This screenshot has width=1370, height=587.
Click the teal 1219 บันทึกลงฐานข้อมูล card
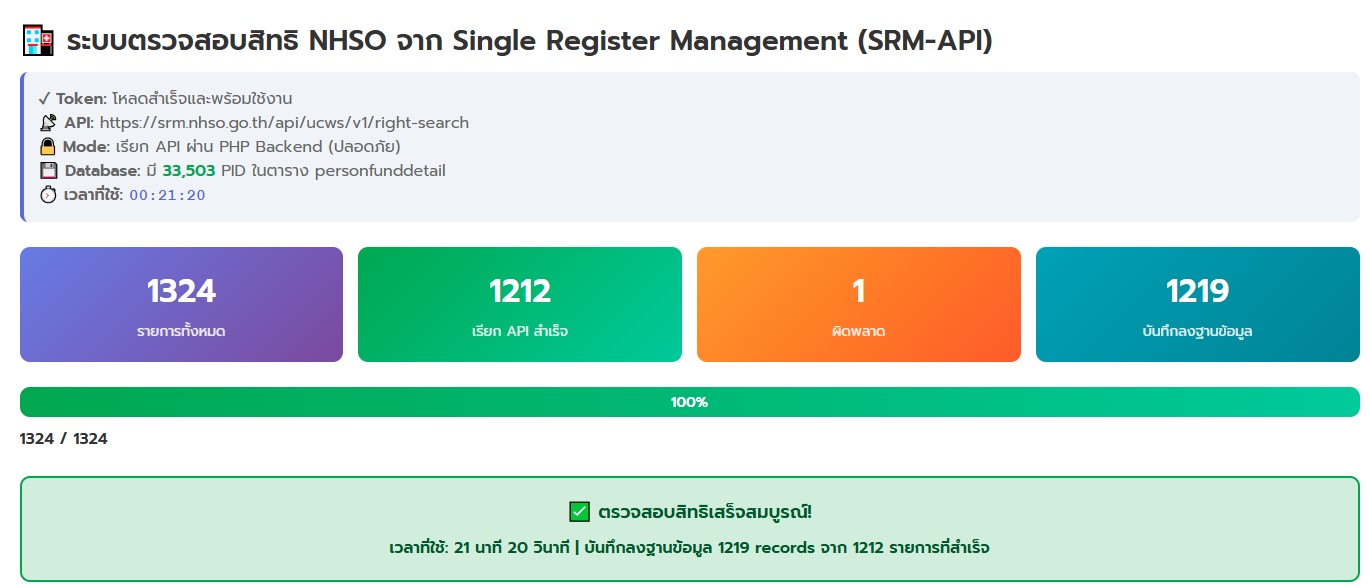click(1198, 304)
